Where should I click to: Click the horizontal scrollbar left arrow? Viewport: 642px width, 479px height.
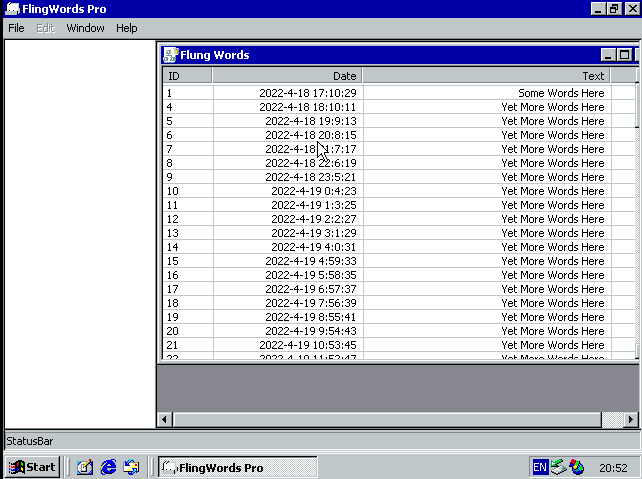(x=165, y=420)
